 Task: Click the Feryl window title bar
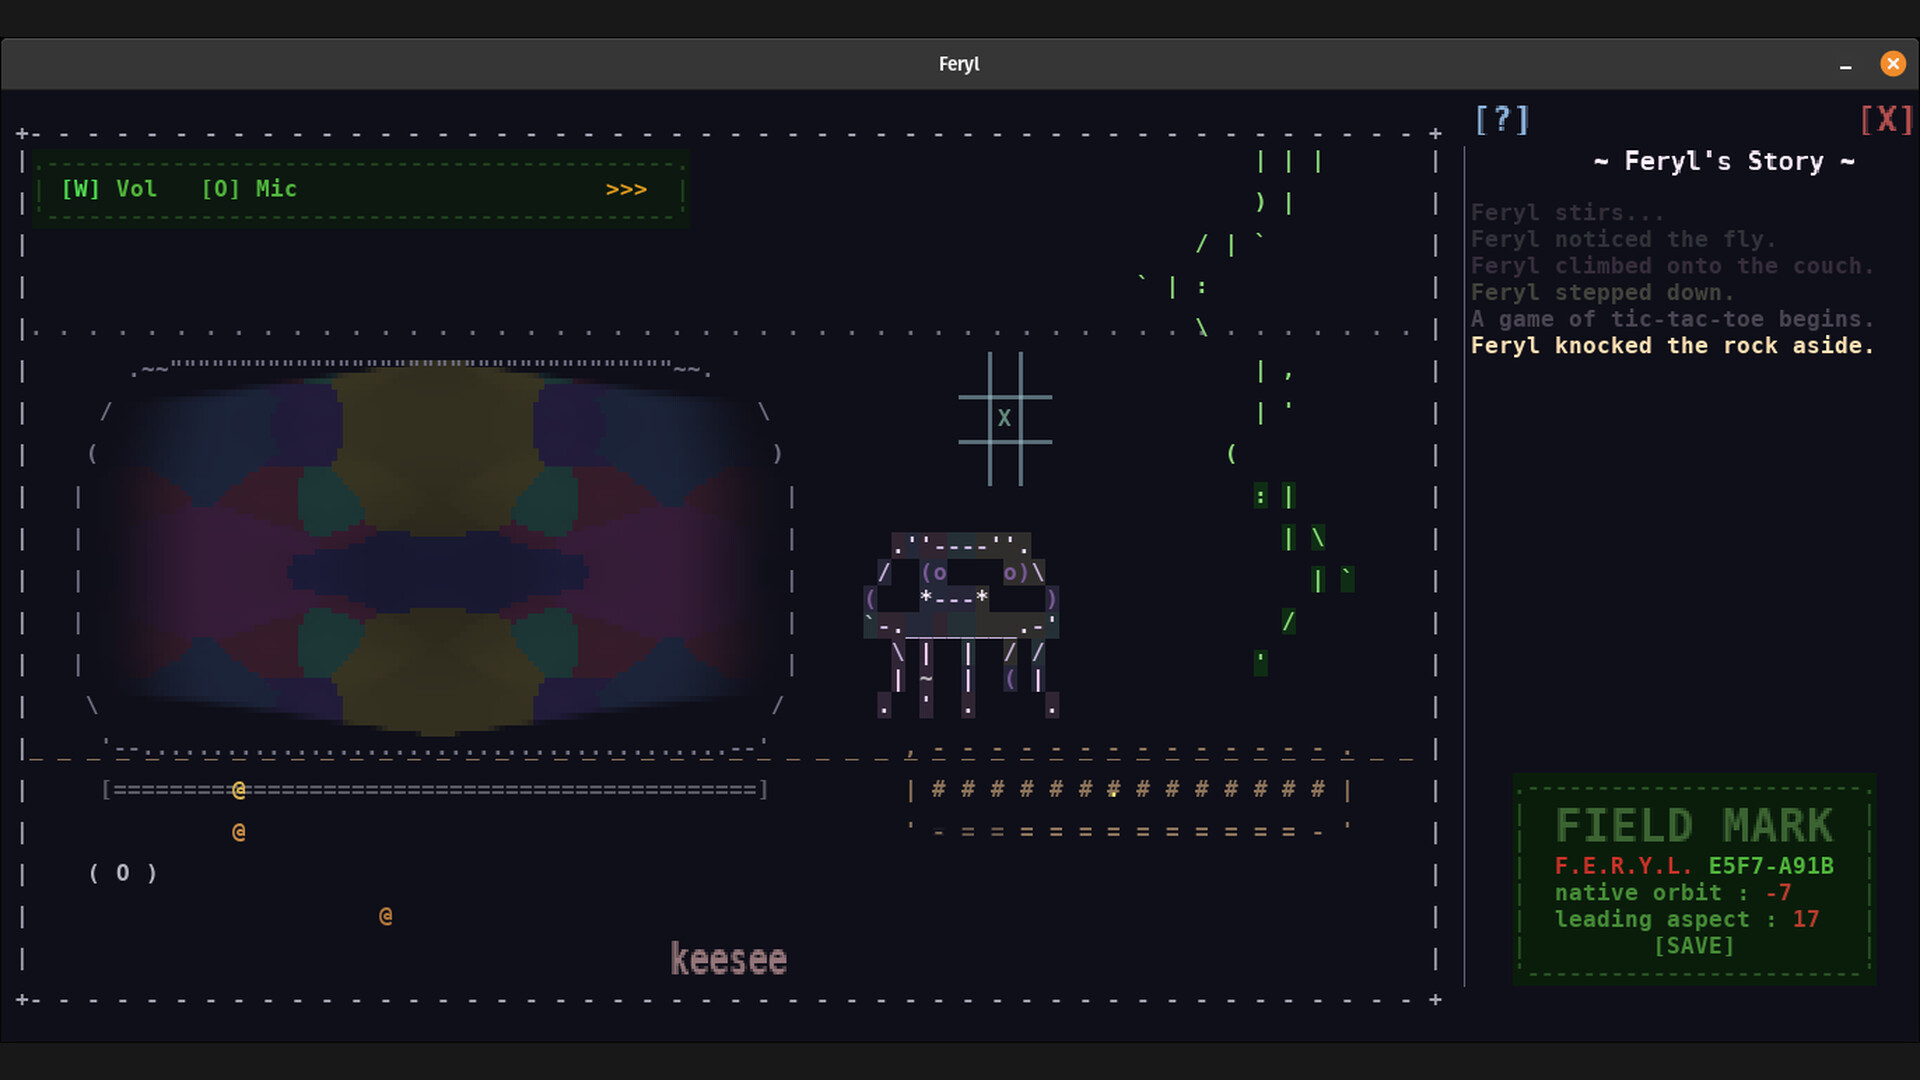click(958, 63)
